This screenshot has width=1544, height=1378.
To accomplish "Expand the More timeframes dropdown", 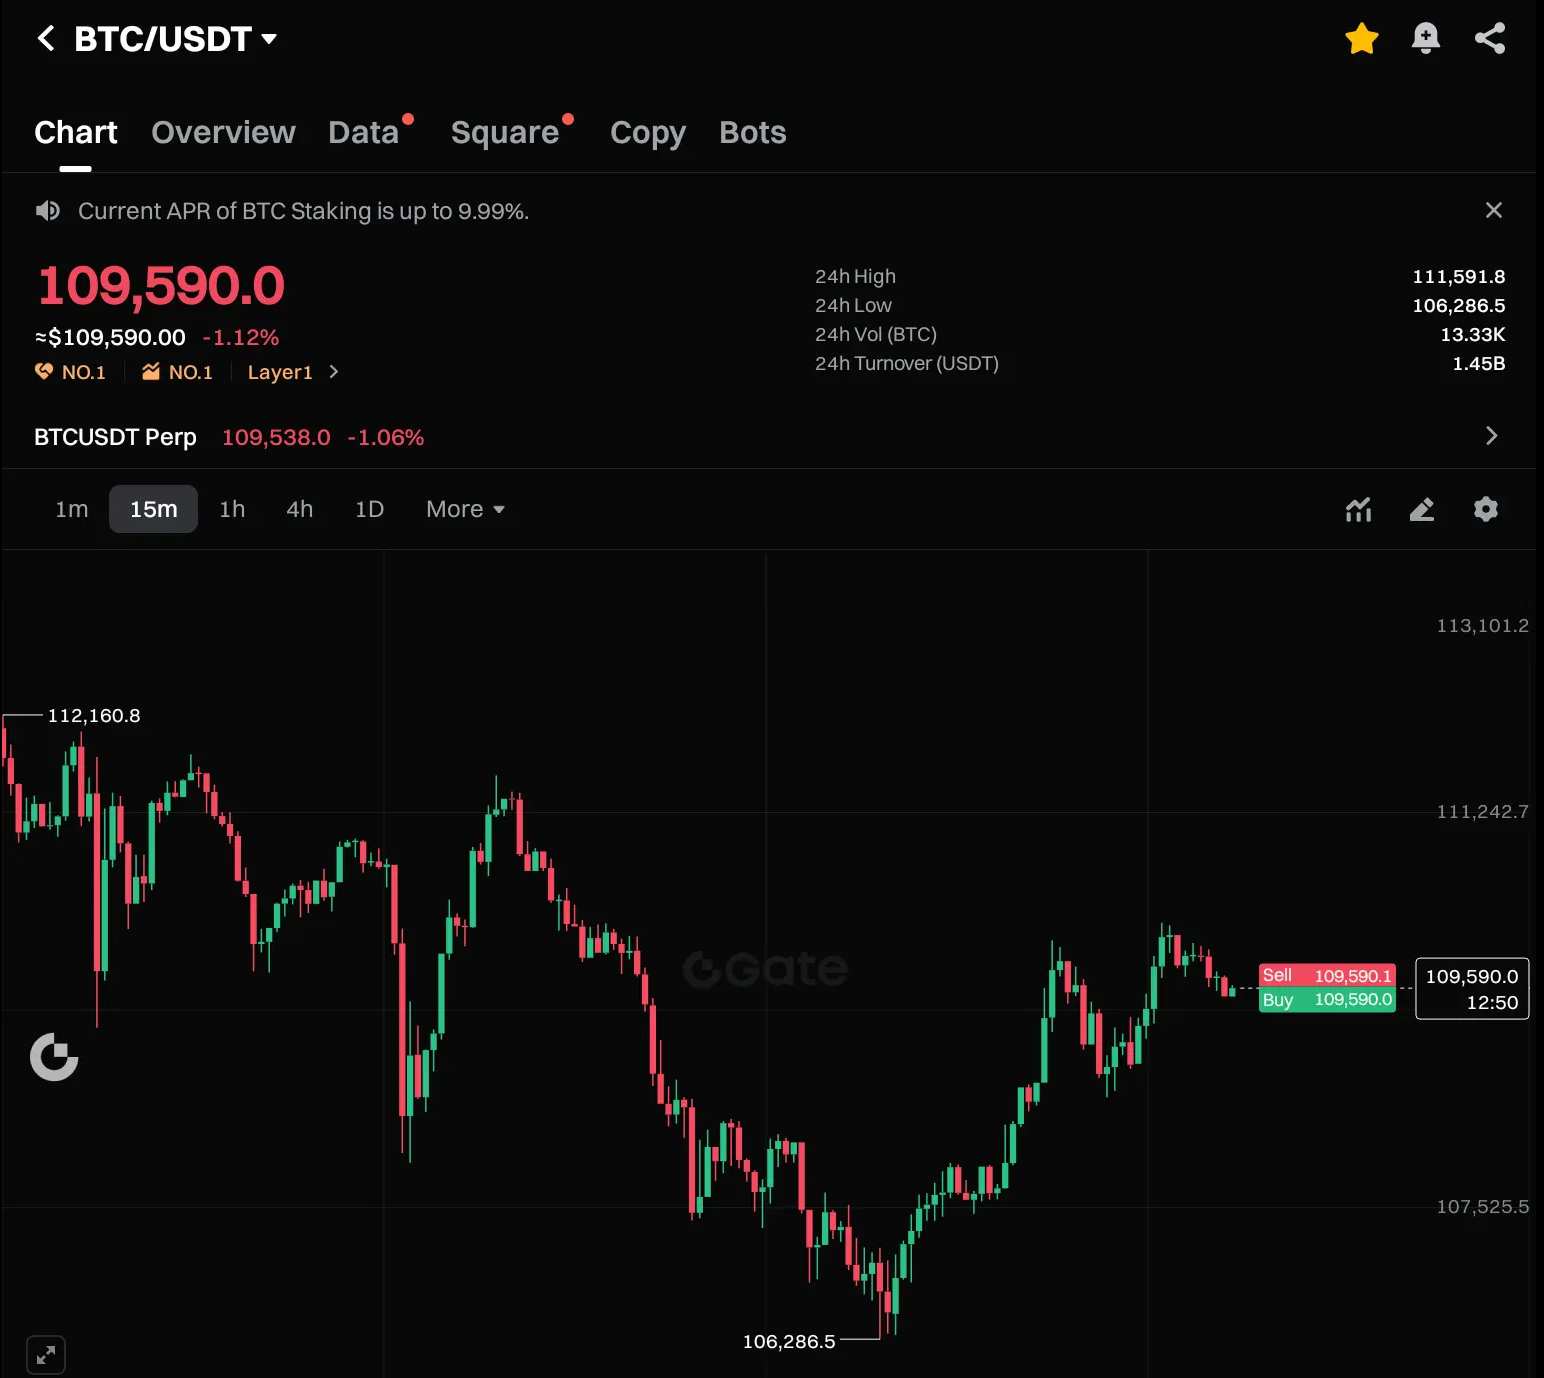I will point(465,509).
